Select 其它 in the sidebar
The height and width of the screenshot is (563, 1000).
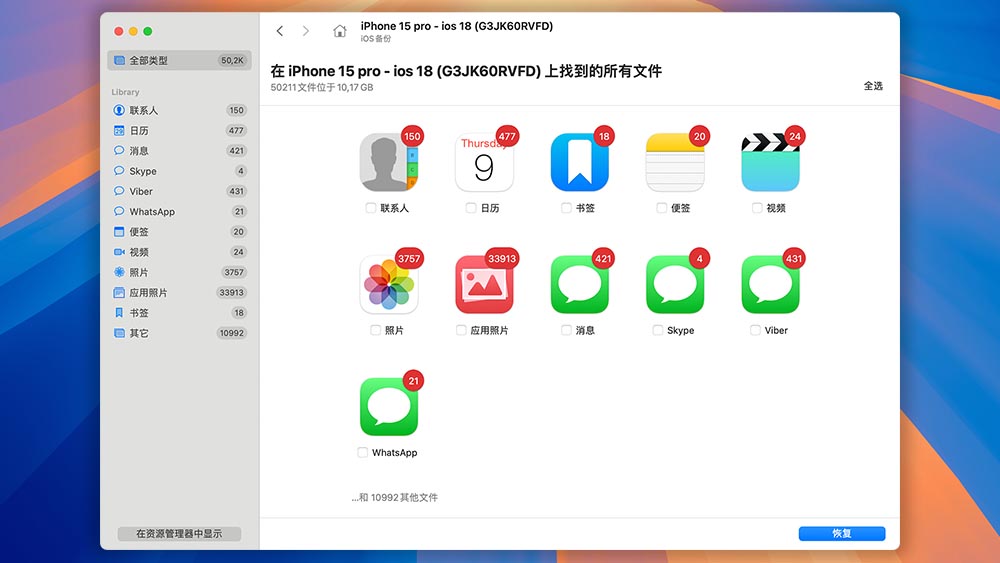pyautogui.click(x=179, y=333)
